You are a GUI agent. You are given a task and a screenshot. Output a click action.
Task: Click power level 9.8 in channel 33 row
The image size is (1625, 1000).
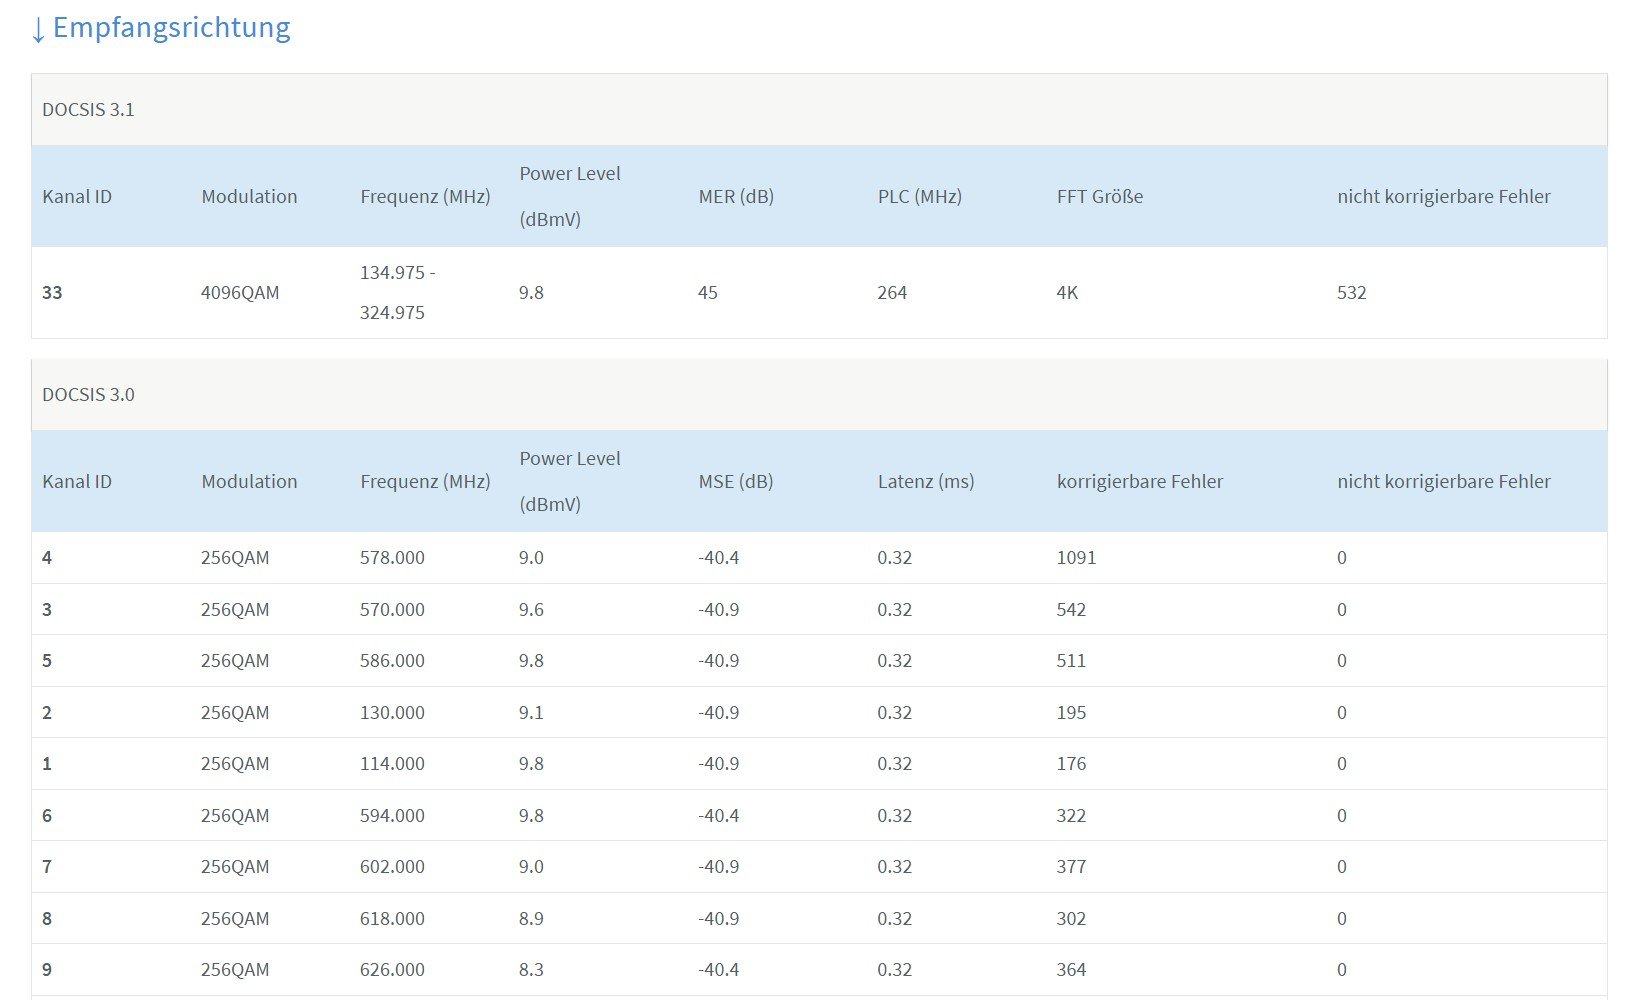[531, 293]
